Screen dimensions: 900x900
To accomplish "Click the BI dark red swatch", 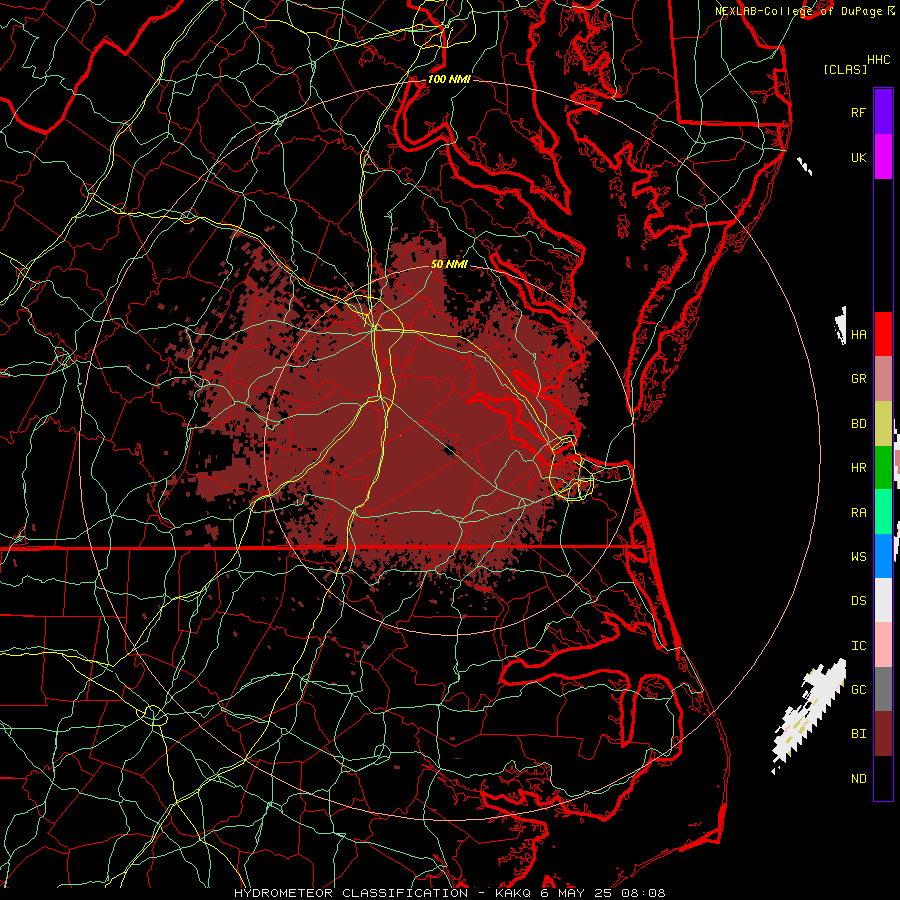I will point(883,734).
